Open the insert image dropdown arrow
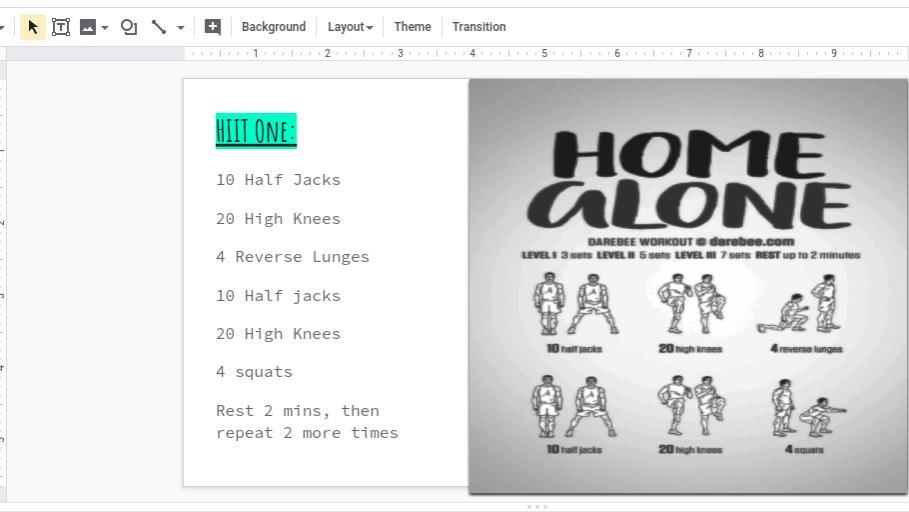 (105, 27)
